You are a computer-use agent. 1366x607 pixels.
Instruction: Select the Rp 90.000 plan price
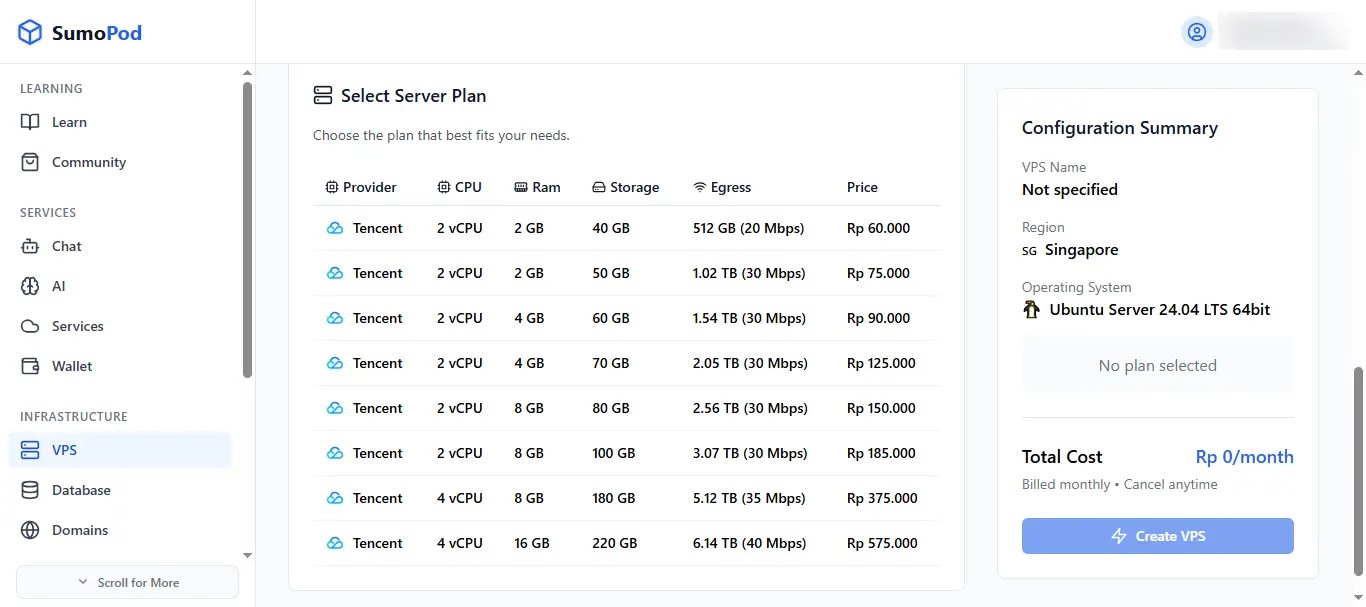pos(878,318)
